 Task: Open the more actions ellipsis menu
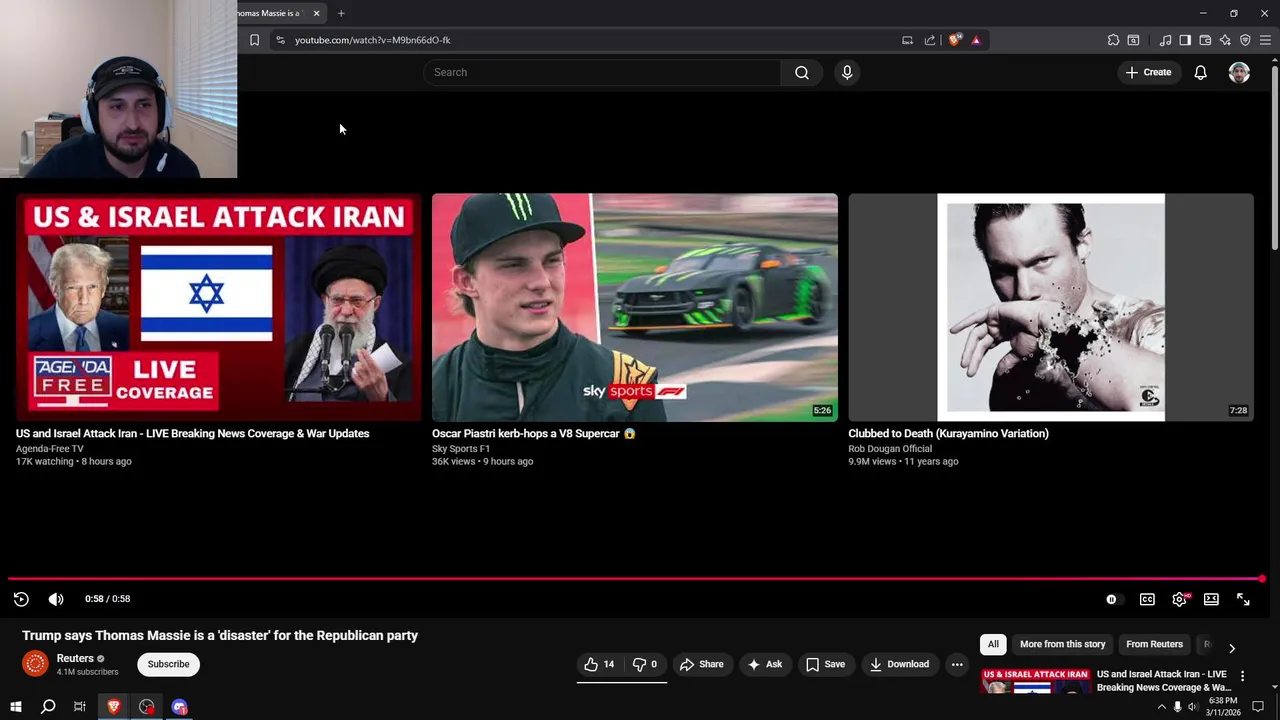point(957,664)
